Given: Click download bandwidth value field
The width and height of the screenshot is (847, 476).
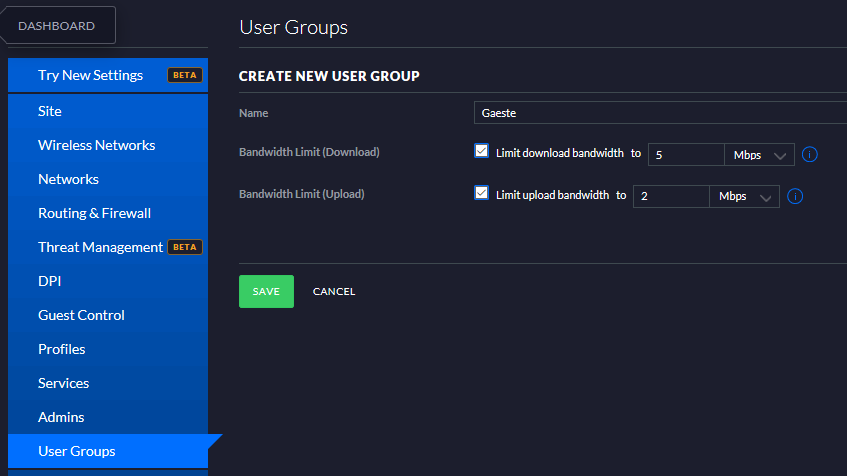Looking at the screenshot, I should click(x=686, y=155).
